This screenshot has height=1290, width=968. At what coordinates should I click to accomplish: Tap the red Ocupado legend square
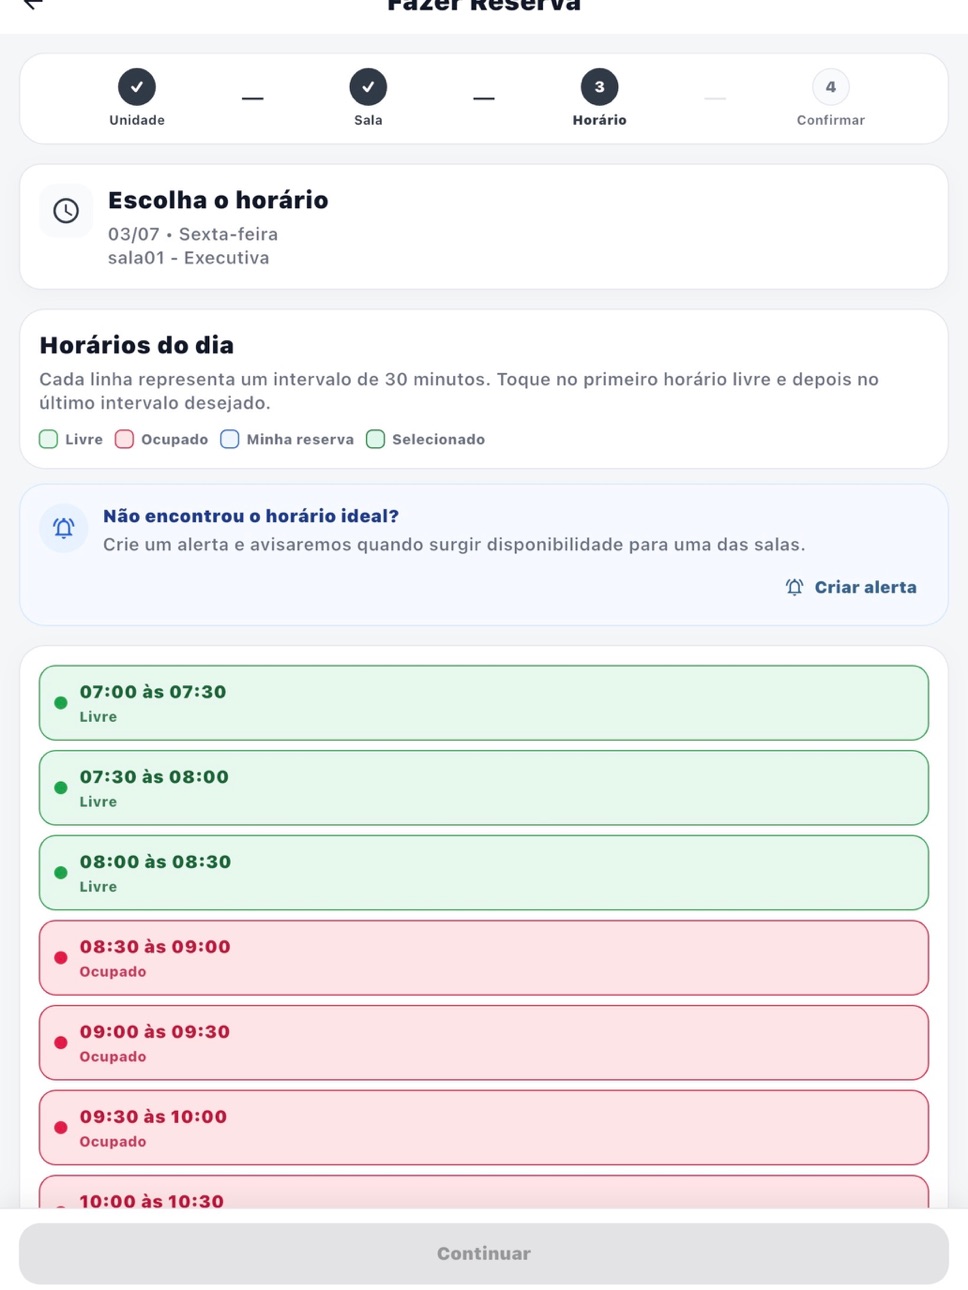coord(124,439)
